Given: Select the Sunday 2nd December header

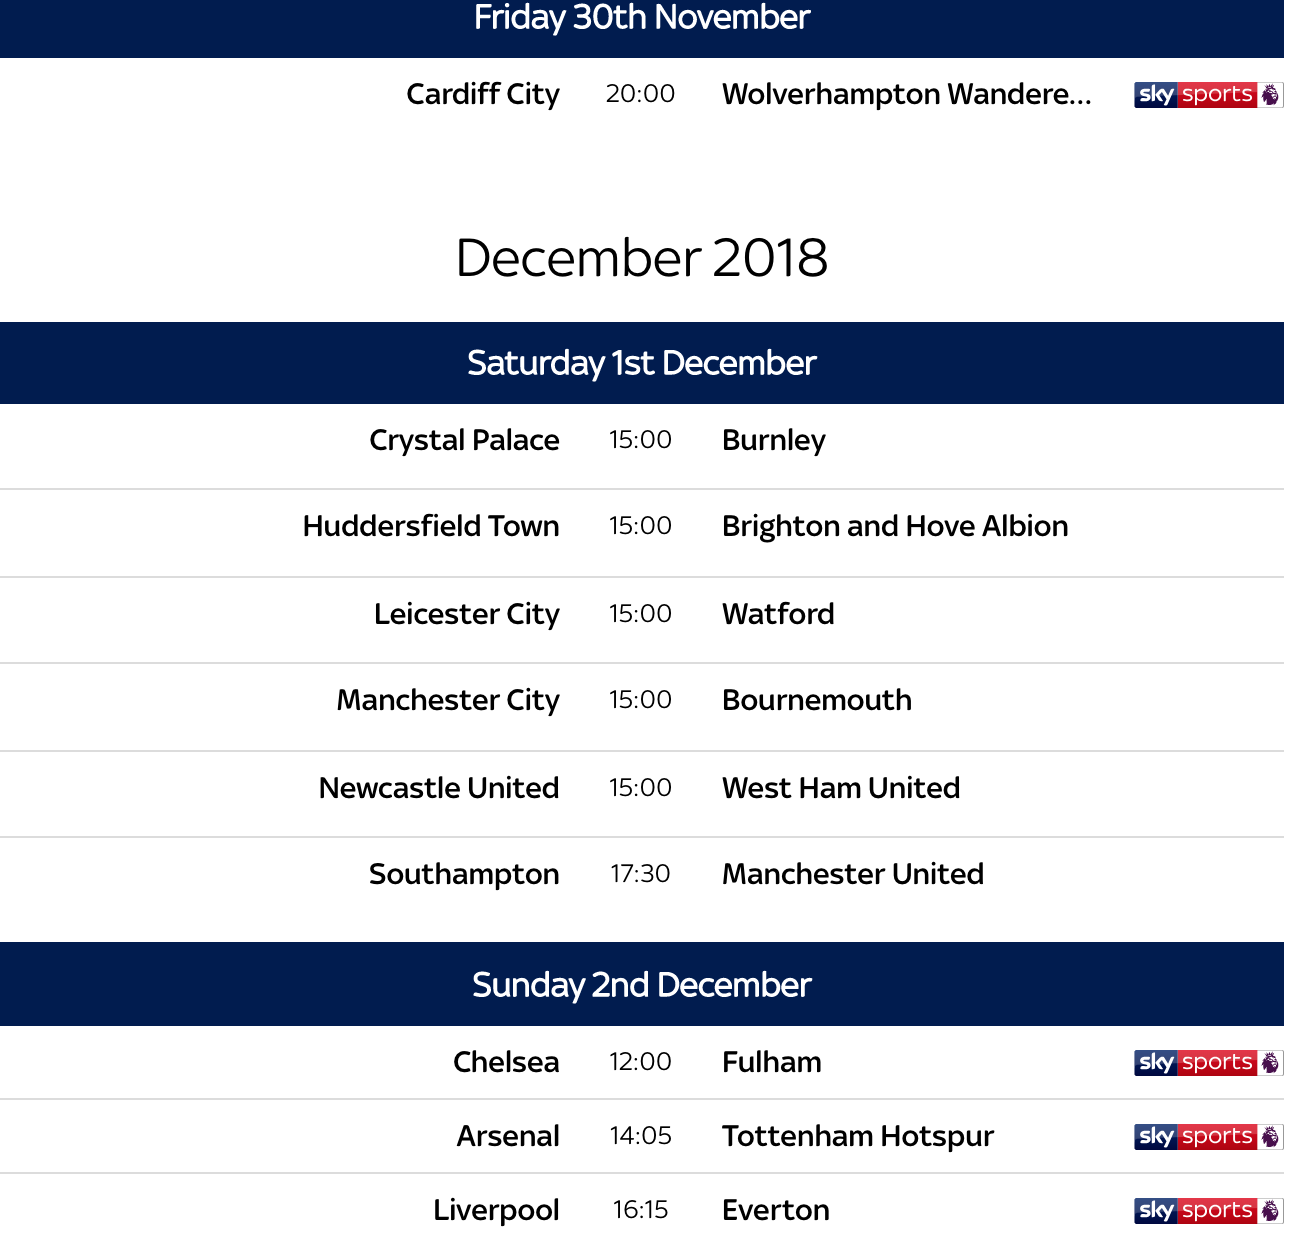Looking at the screenshot, I should pos(642,985).
